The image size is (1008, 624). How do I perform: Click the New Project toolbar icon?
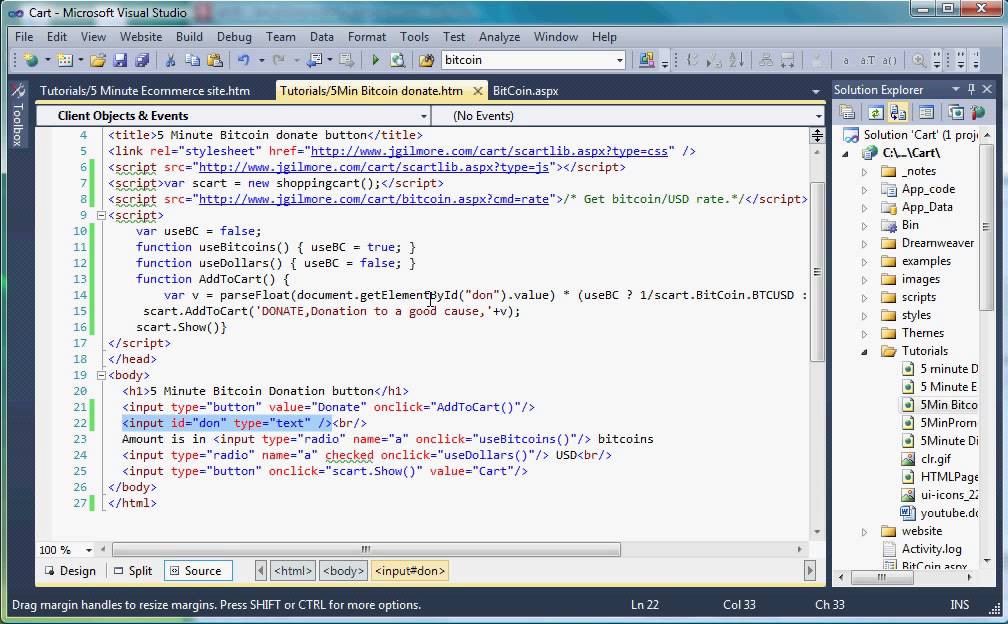tap(30, 60)
